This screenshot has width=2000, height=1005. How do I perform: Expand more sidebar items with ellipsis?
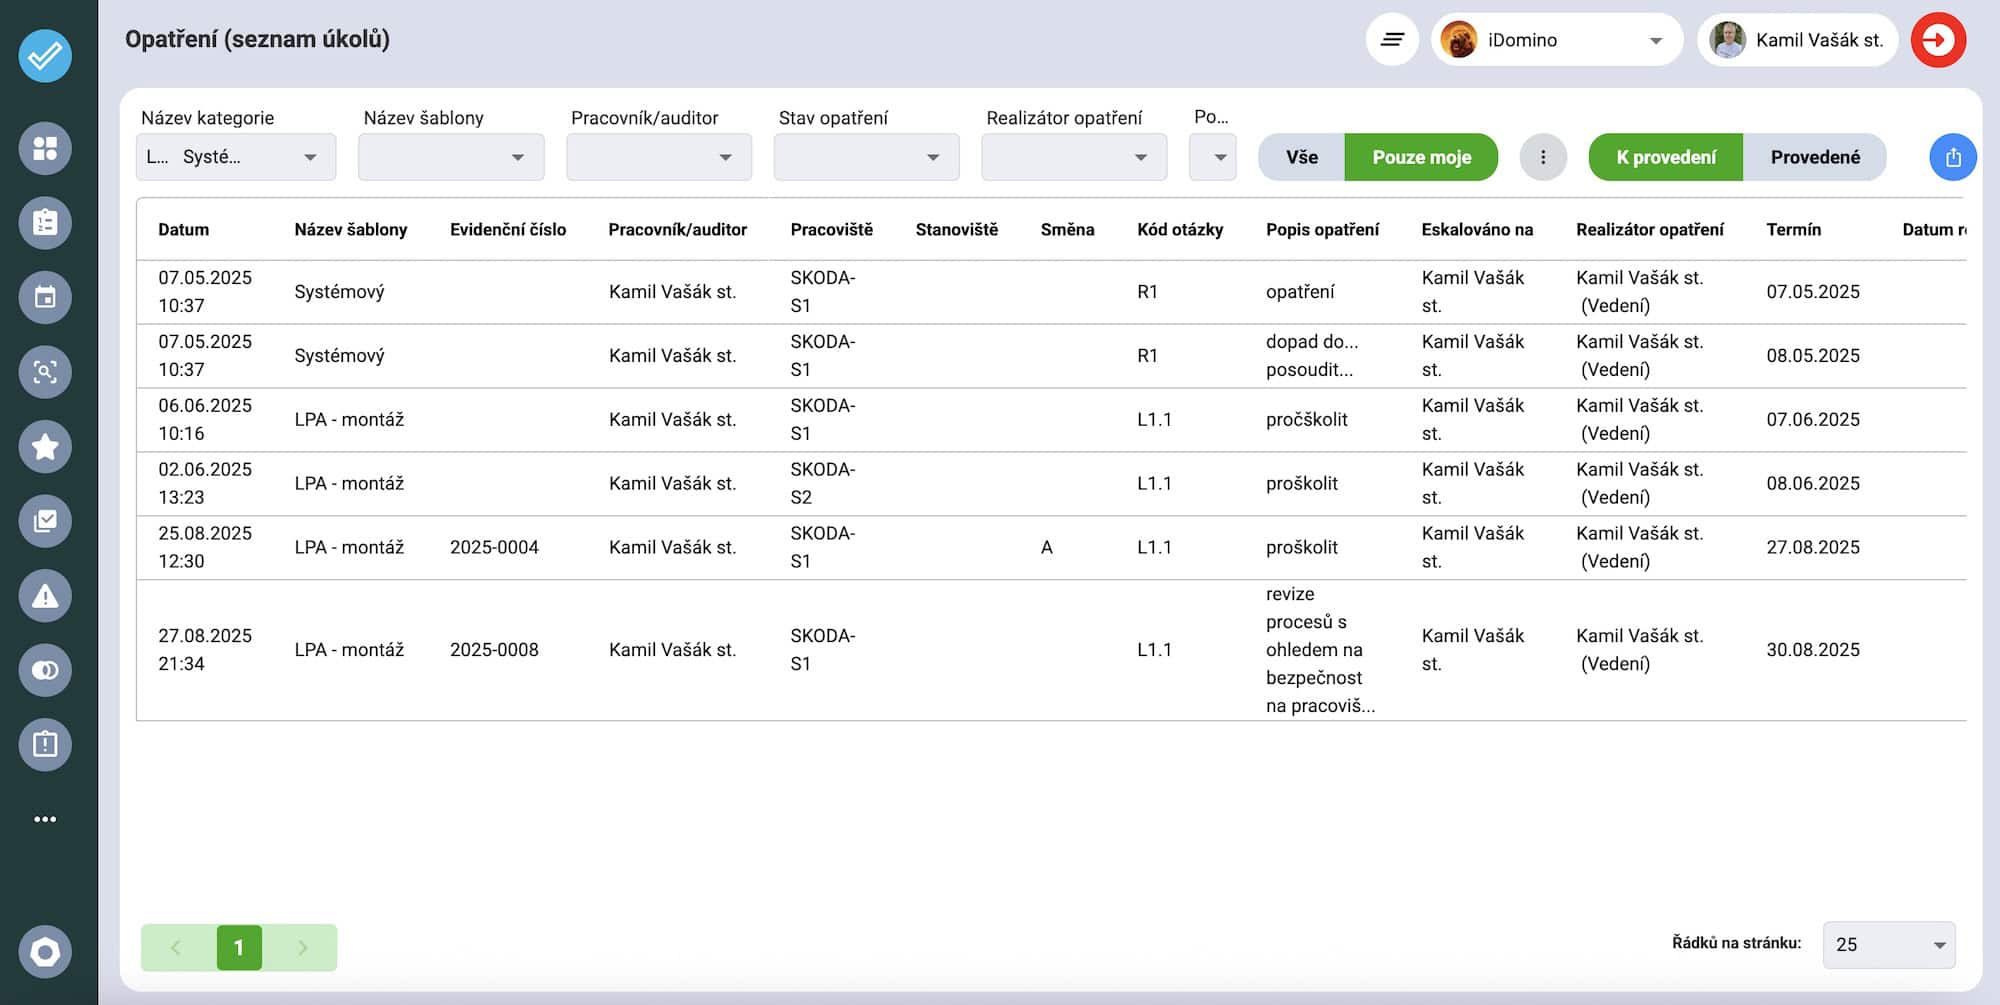[45, 820]
